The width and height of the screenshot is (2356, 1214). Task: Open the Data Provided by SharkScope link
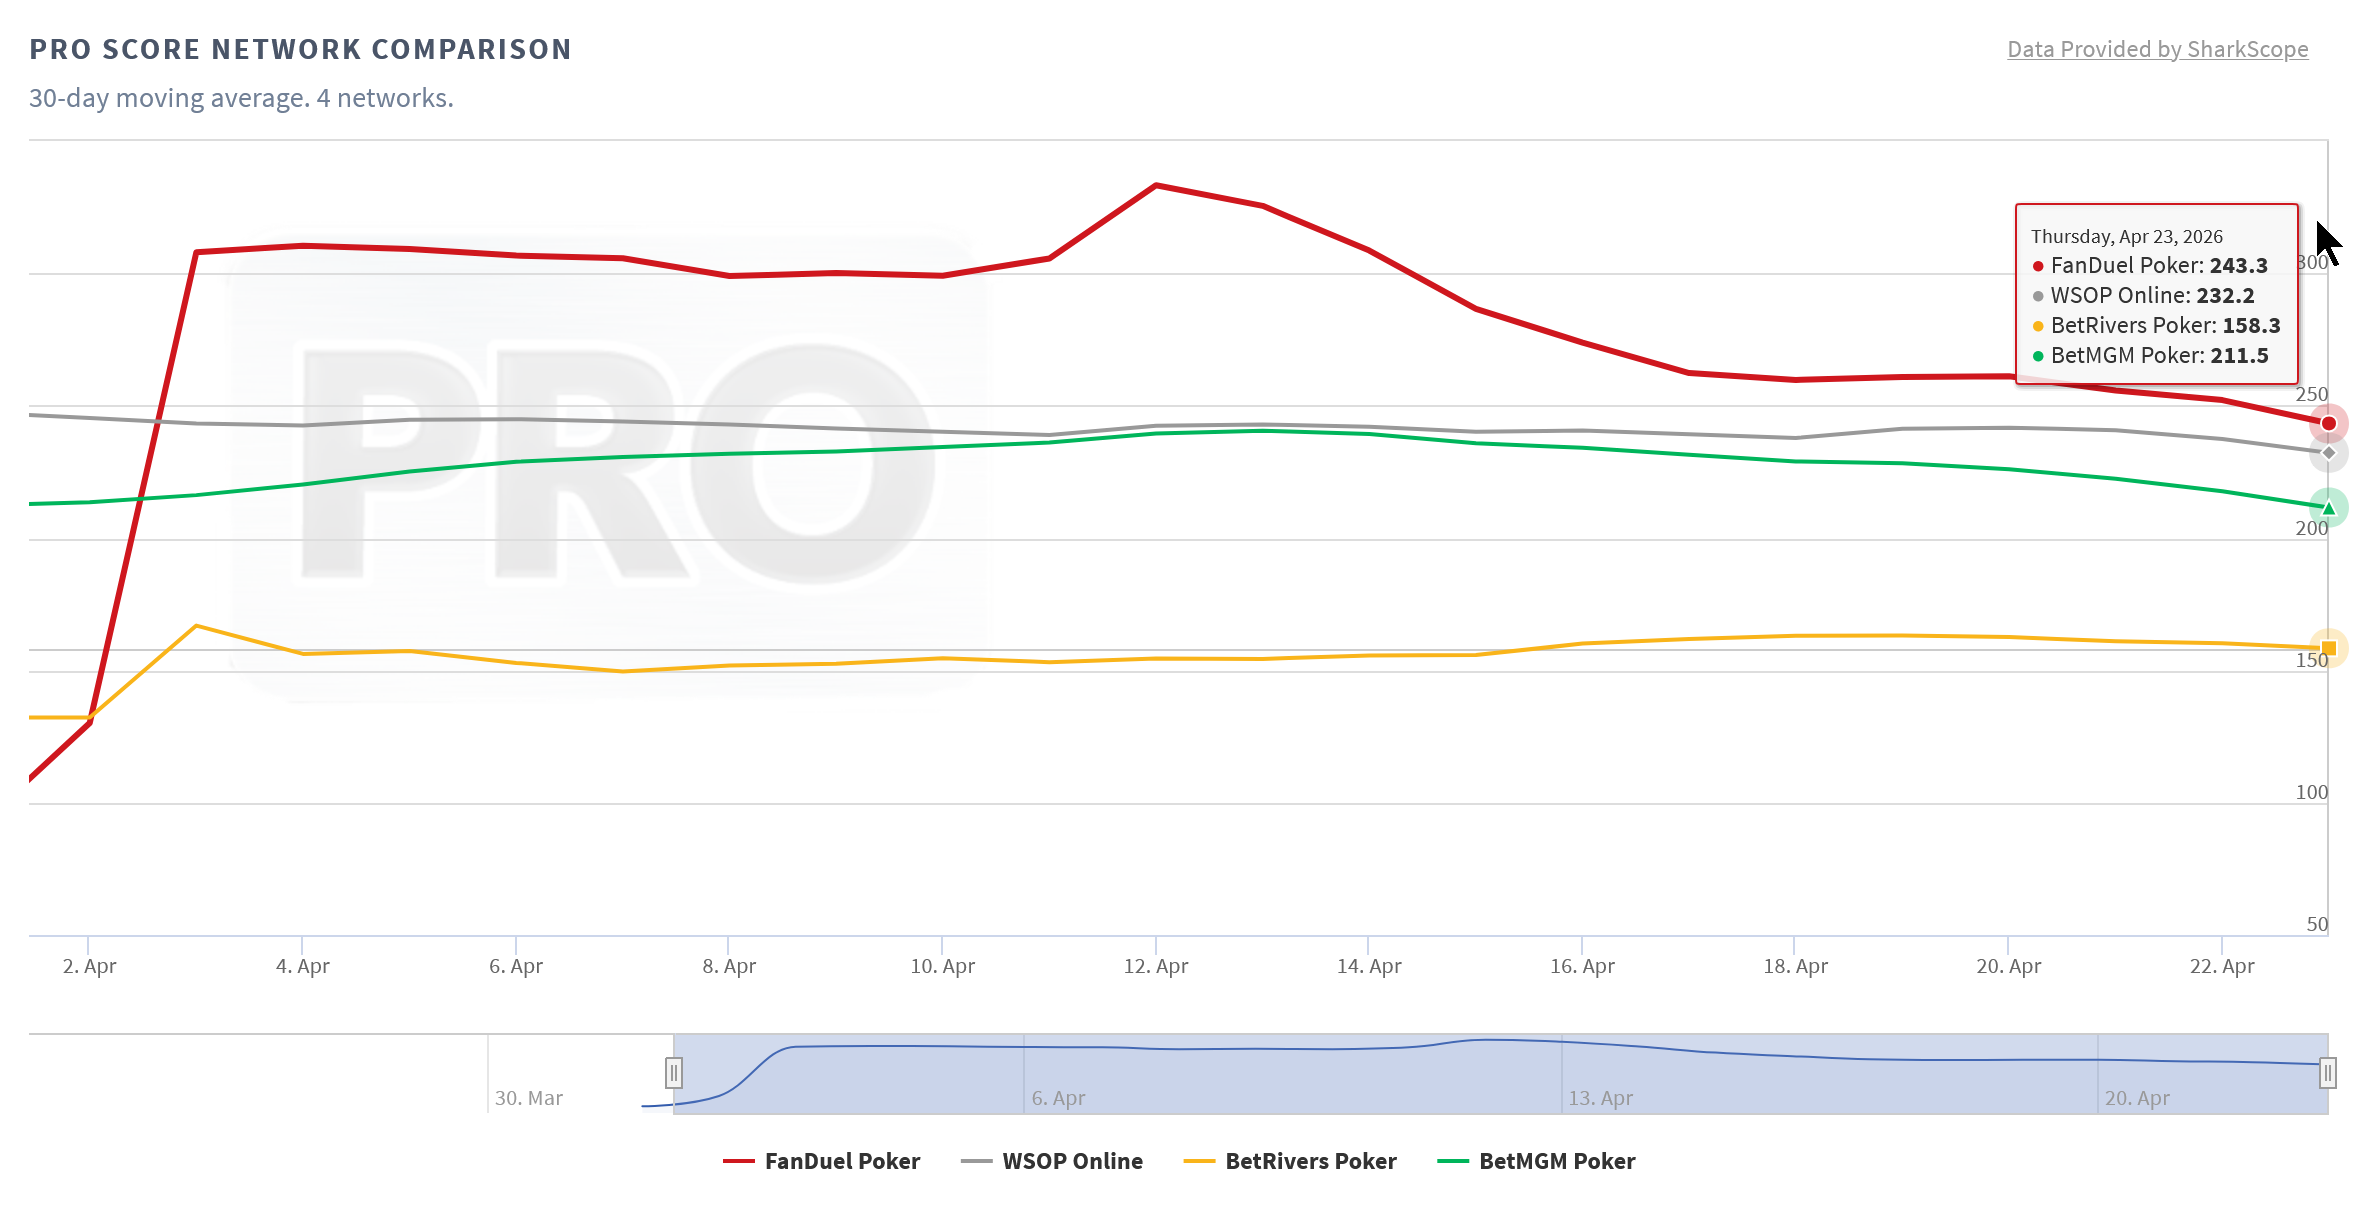tap(2157, 49)
